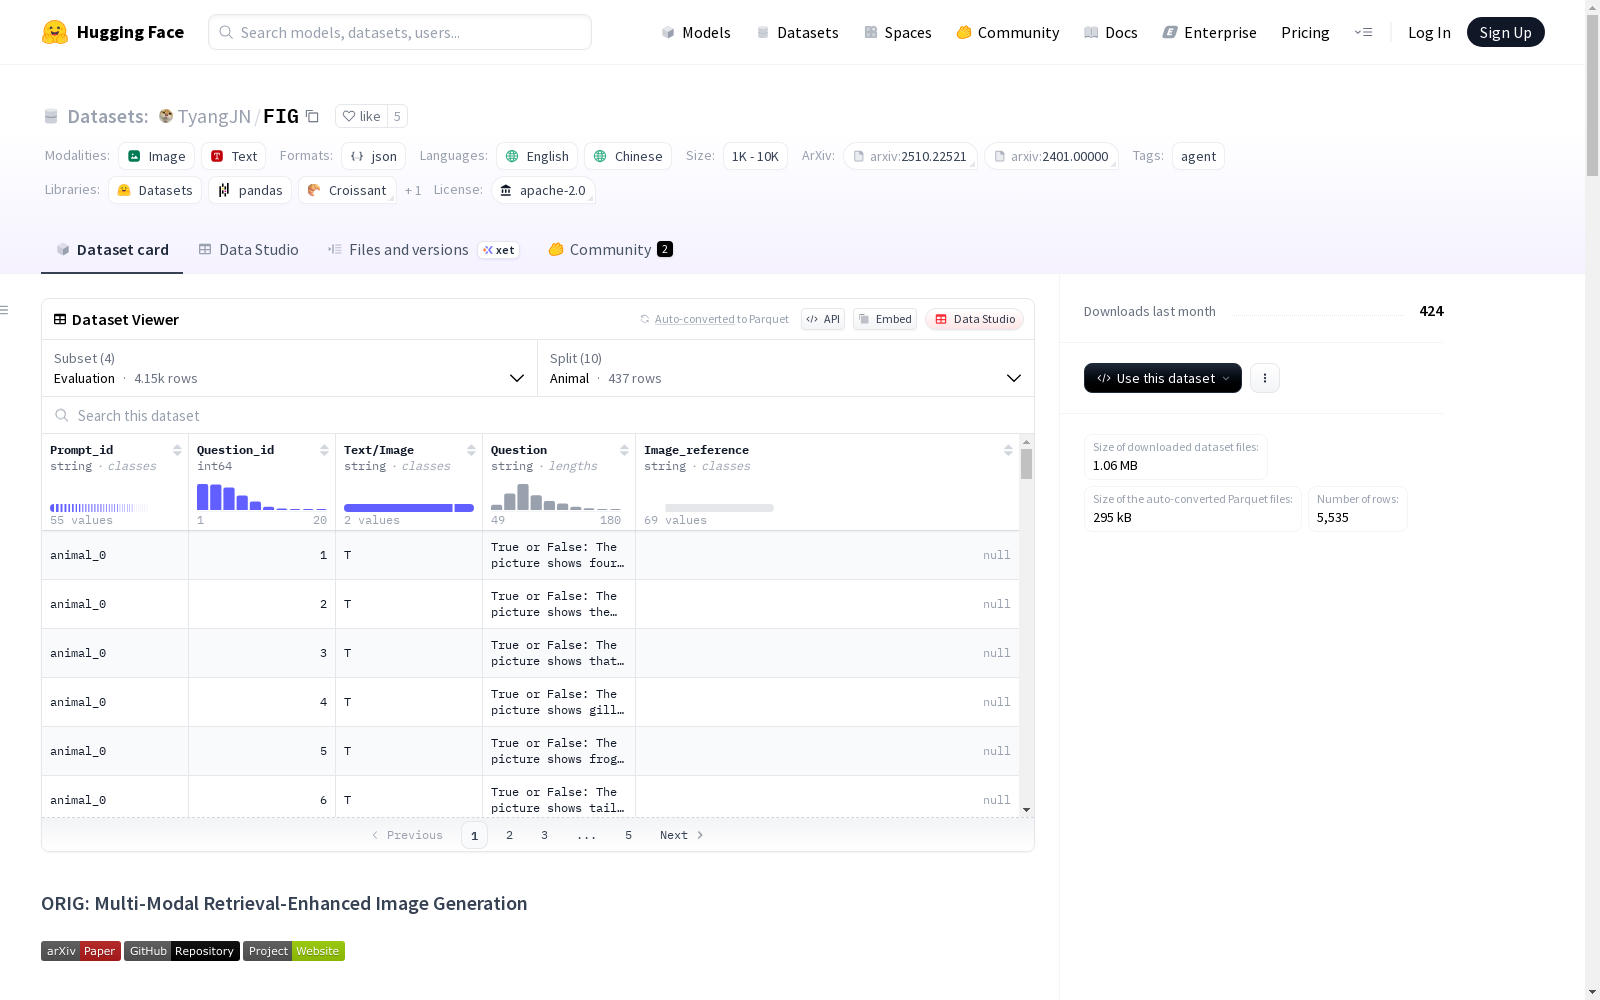This screenshot has height=1000, width=1600.
Task: Click the apache-2.0 license tag
Action: click(x=543, y=190)
